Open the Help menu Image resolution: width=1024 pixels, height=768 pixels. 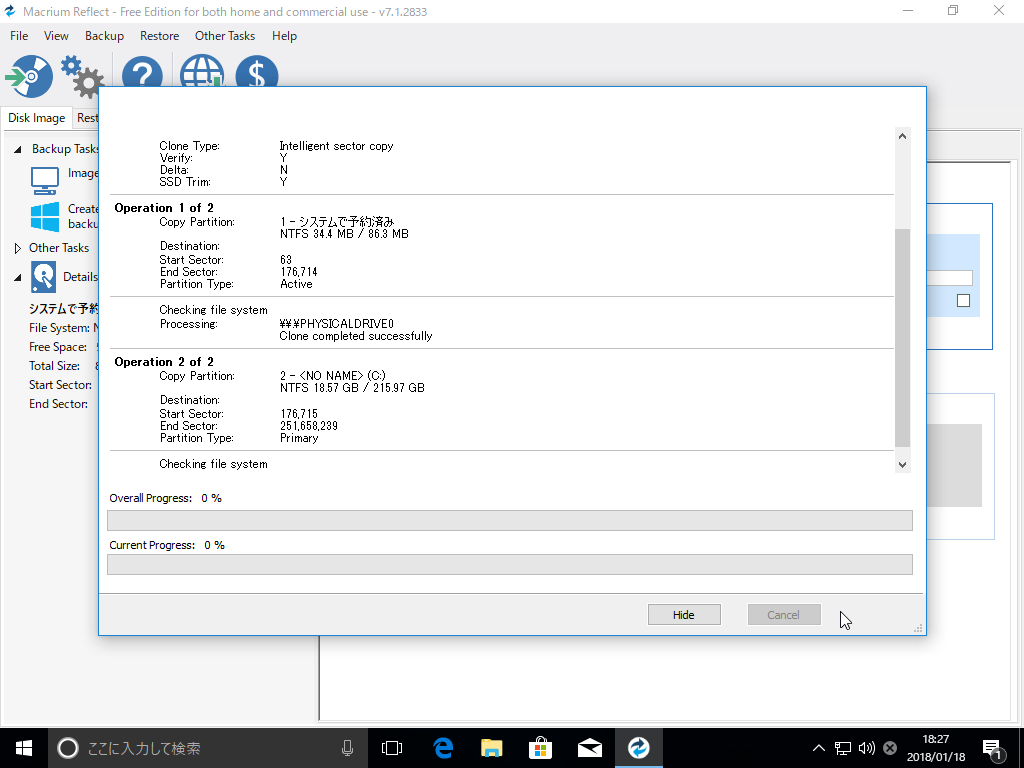284,36
